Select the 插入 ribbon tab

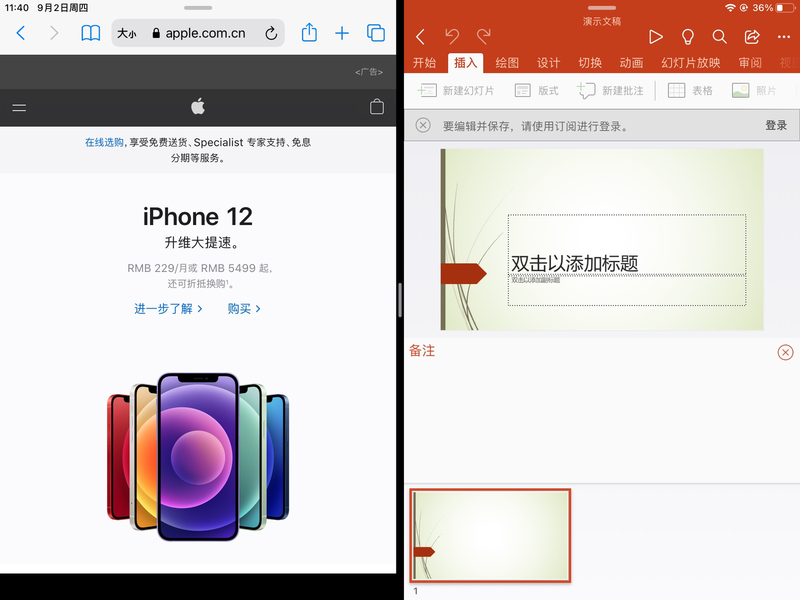click(x=465, y=63)
